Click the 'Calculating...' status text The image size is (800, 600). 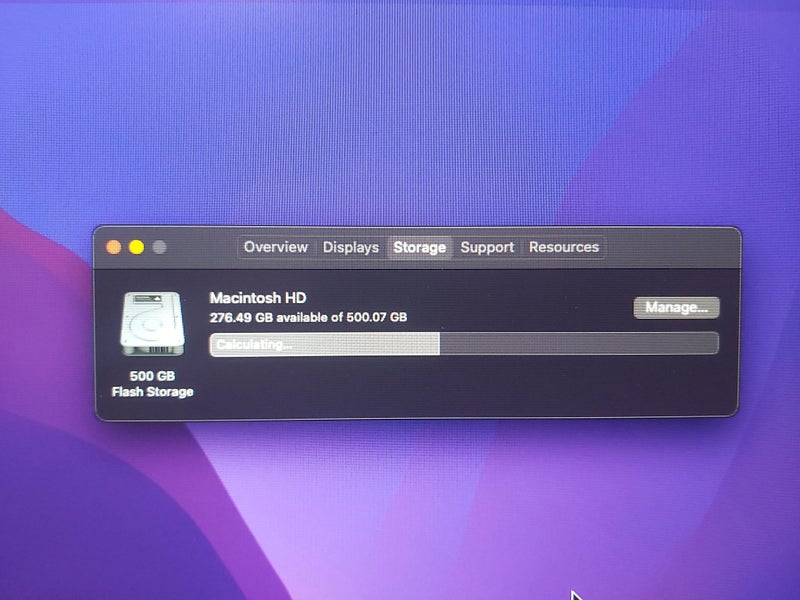(254, 344)
